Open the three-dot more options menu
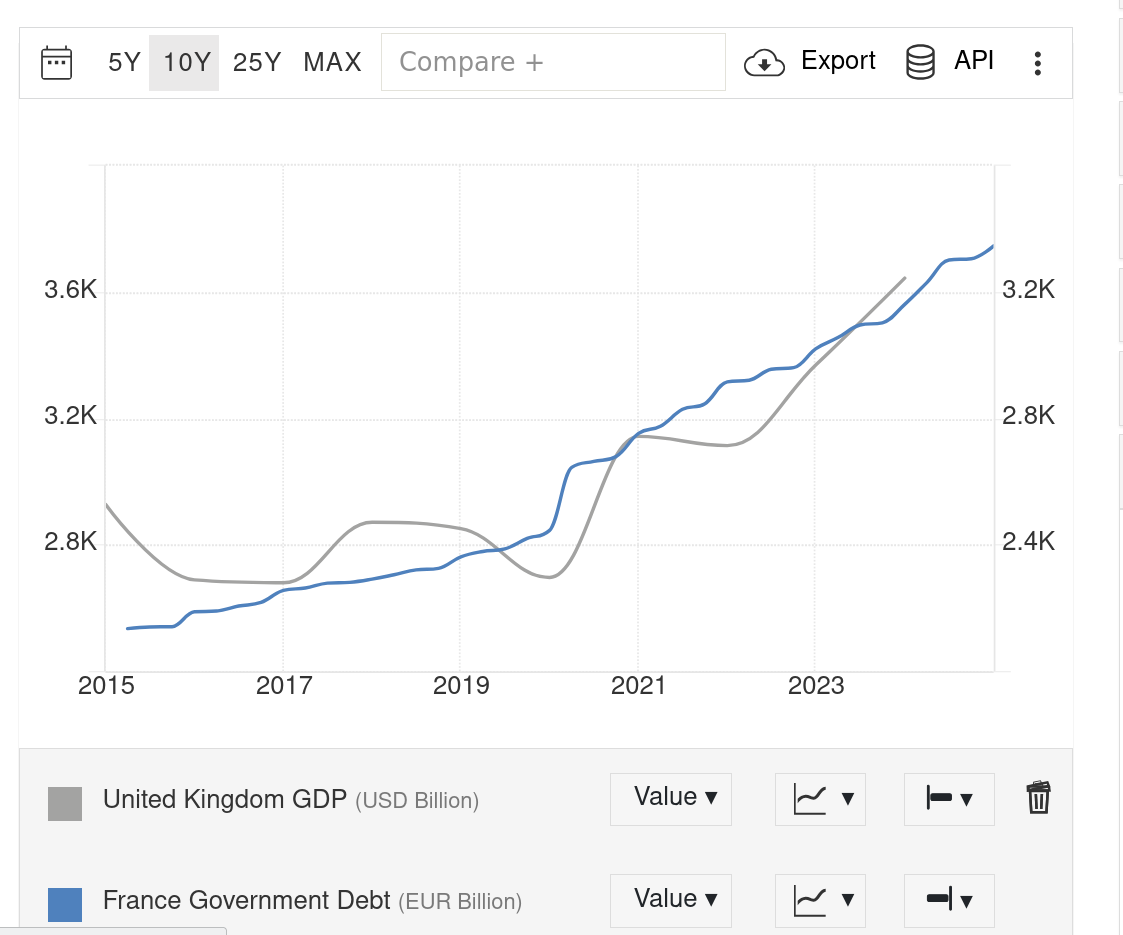The image size is (1123, 935). [1038, 64]
